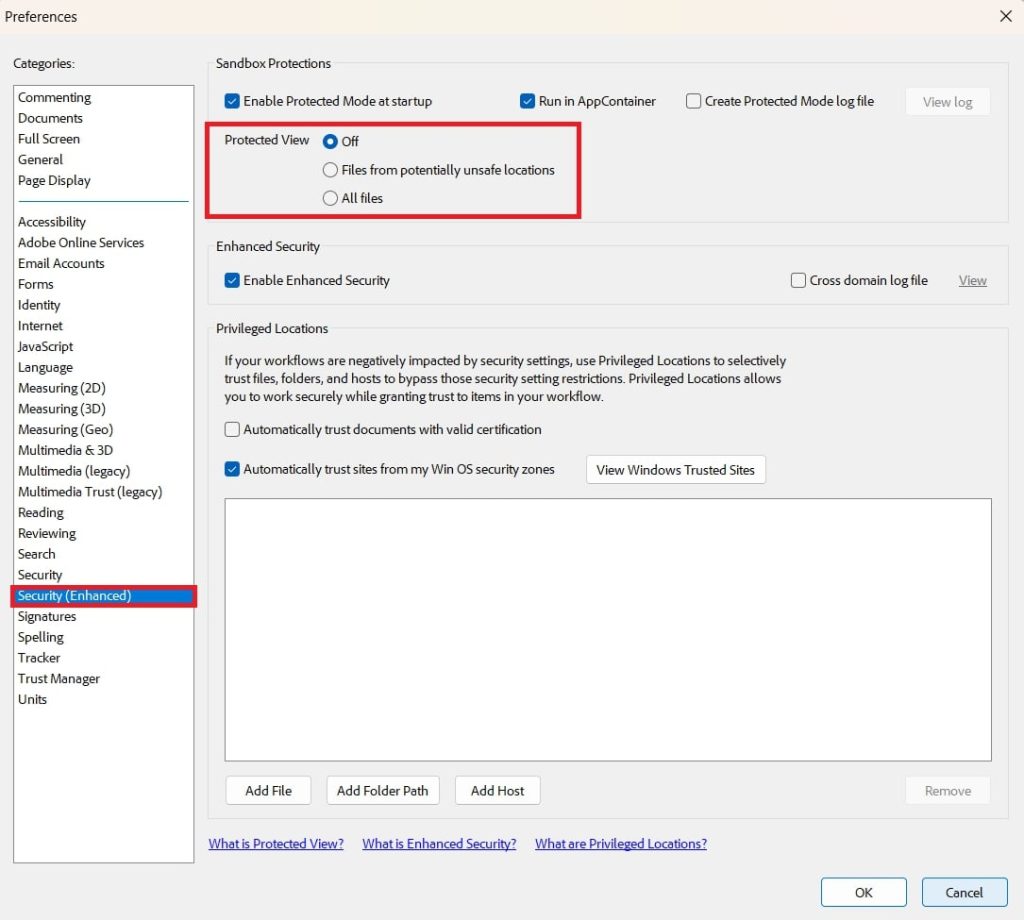This screenshot has height=920, width=1024.
Task: Open What is Protected View link
Action: point(276,844)
